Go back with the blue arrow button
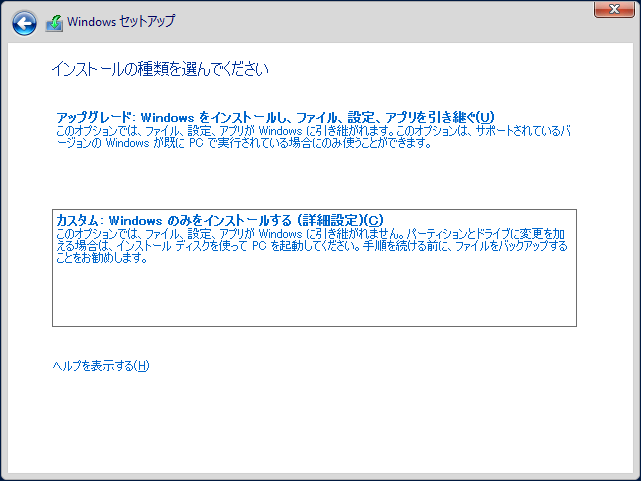The height and width of the screenshot is (481, 641). coord(24,23)
